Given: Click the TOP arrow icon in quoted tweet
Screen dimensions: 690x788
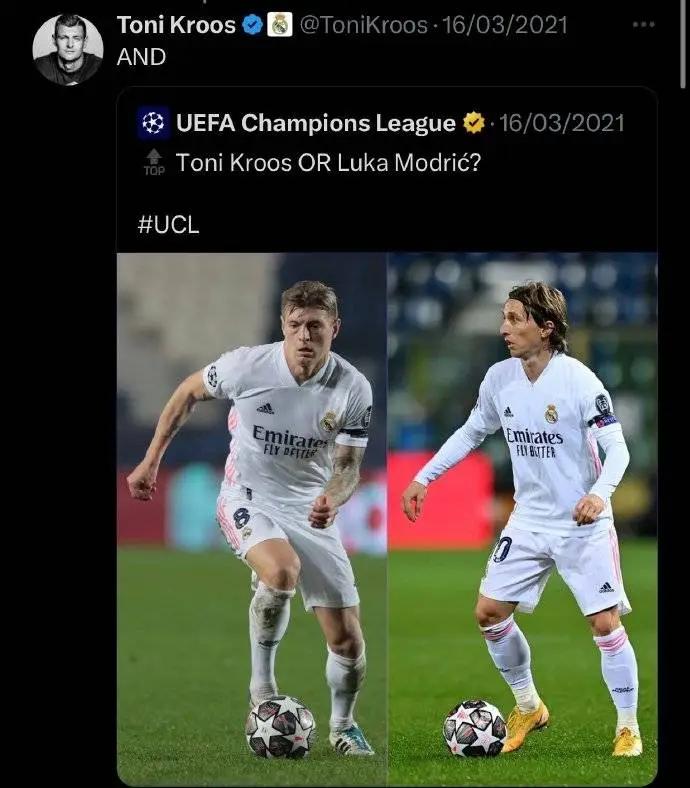Looking at the screenshot, I should tap(154, 162).
